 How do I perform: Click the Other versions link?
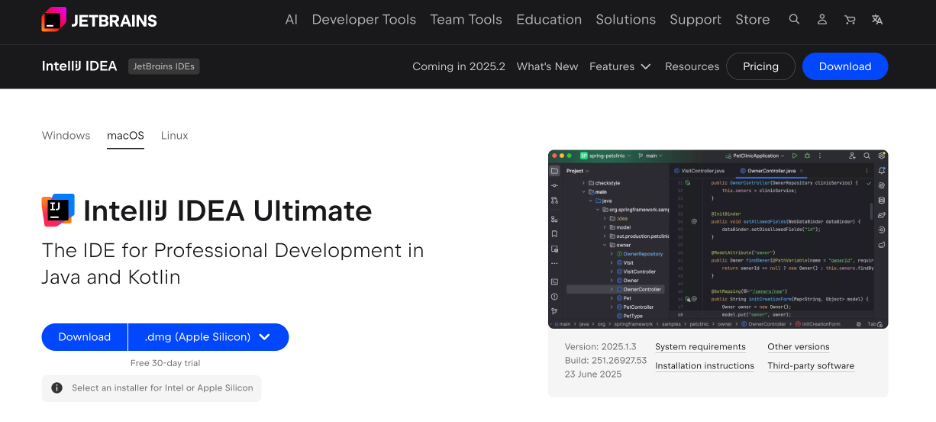[x=798, y=347]
